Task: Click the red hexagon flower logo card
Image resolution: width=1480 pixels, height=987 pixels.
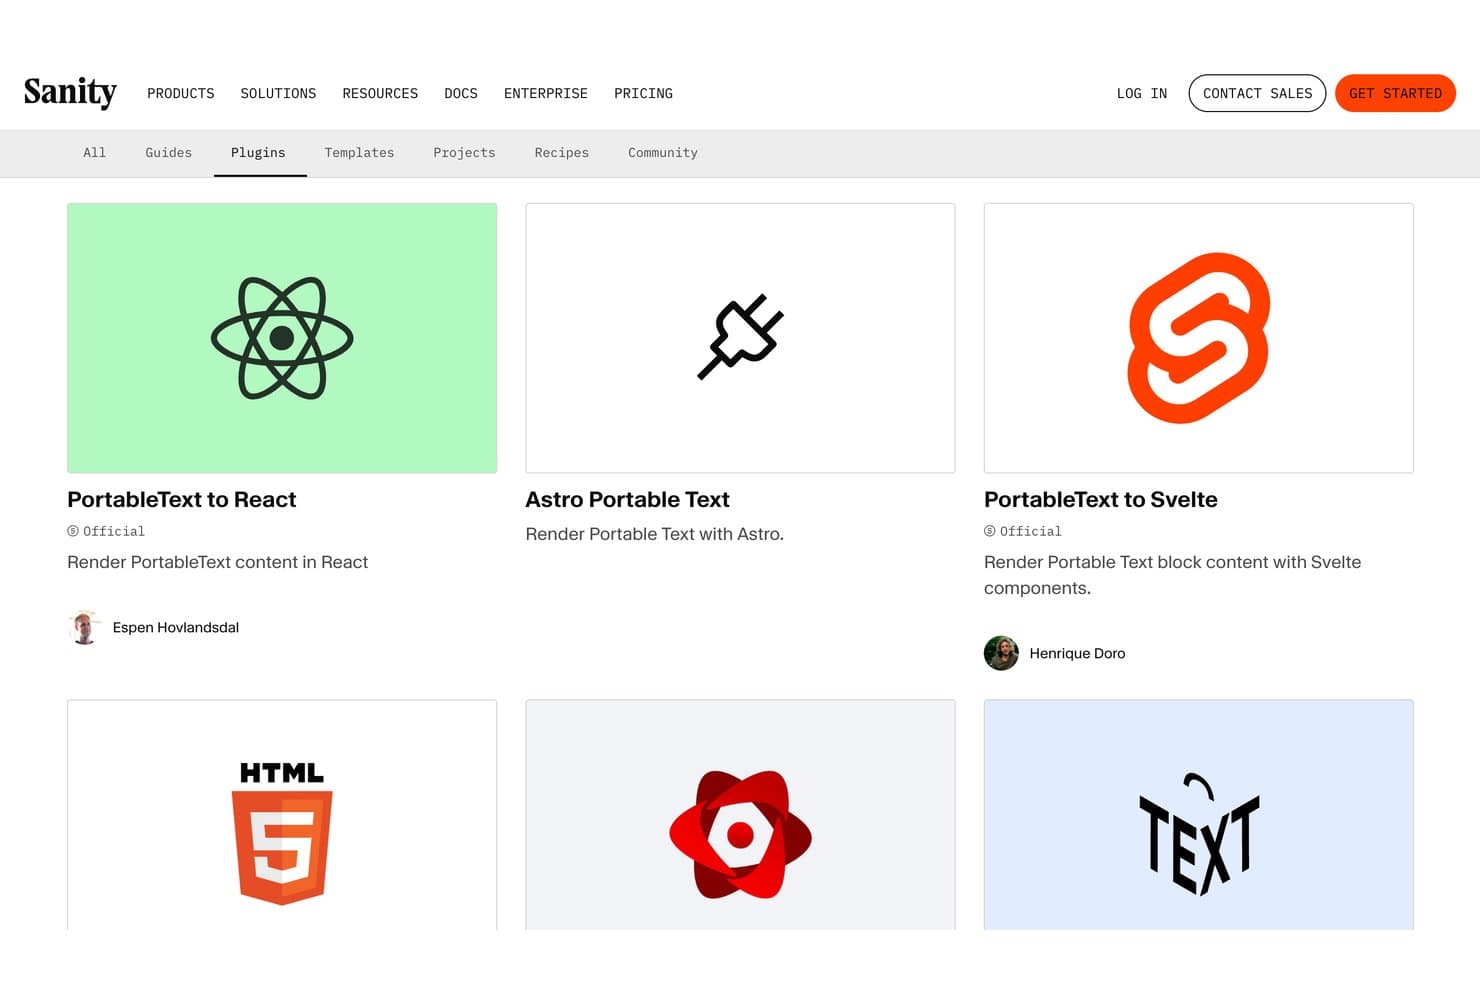Action: coord(740,815)
